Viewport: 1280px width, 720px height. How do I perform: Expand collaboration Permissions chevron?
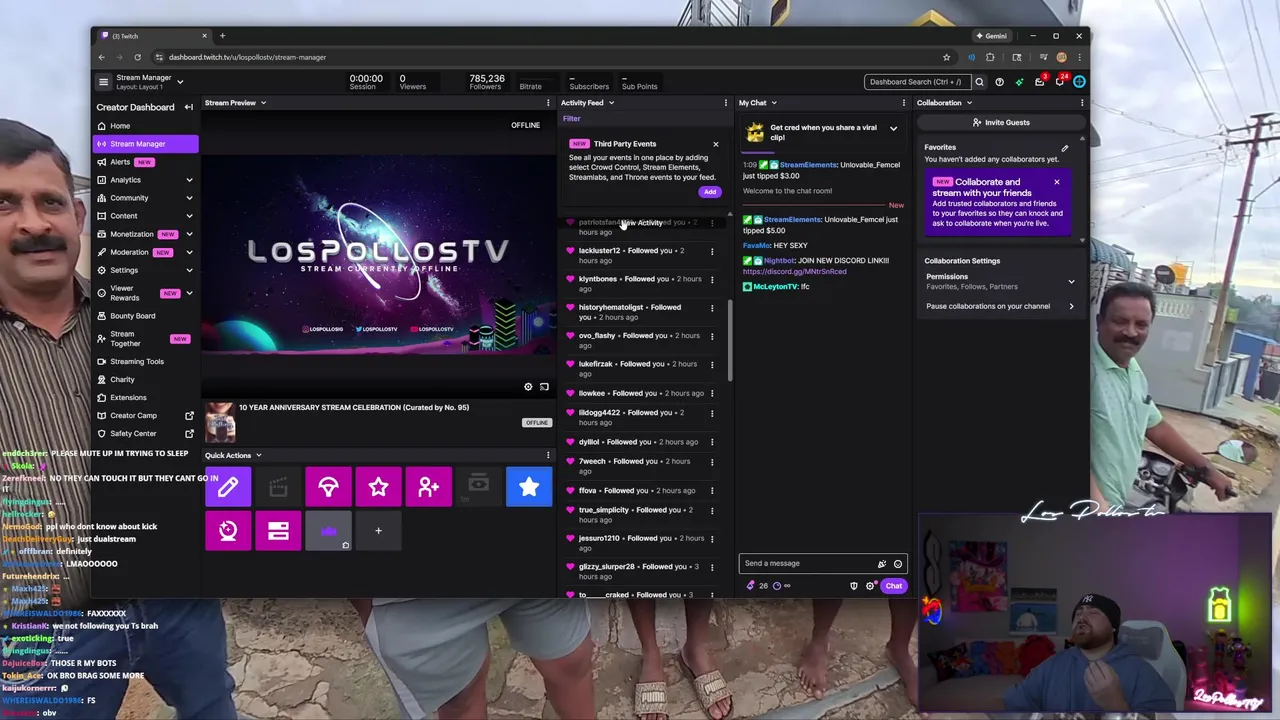pos(1071,282)
